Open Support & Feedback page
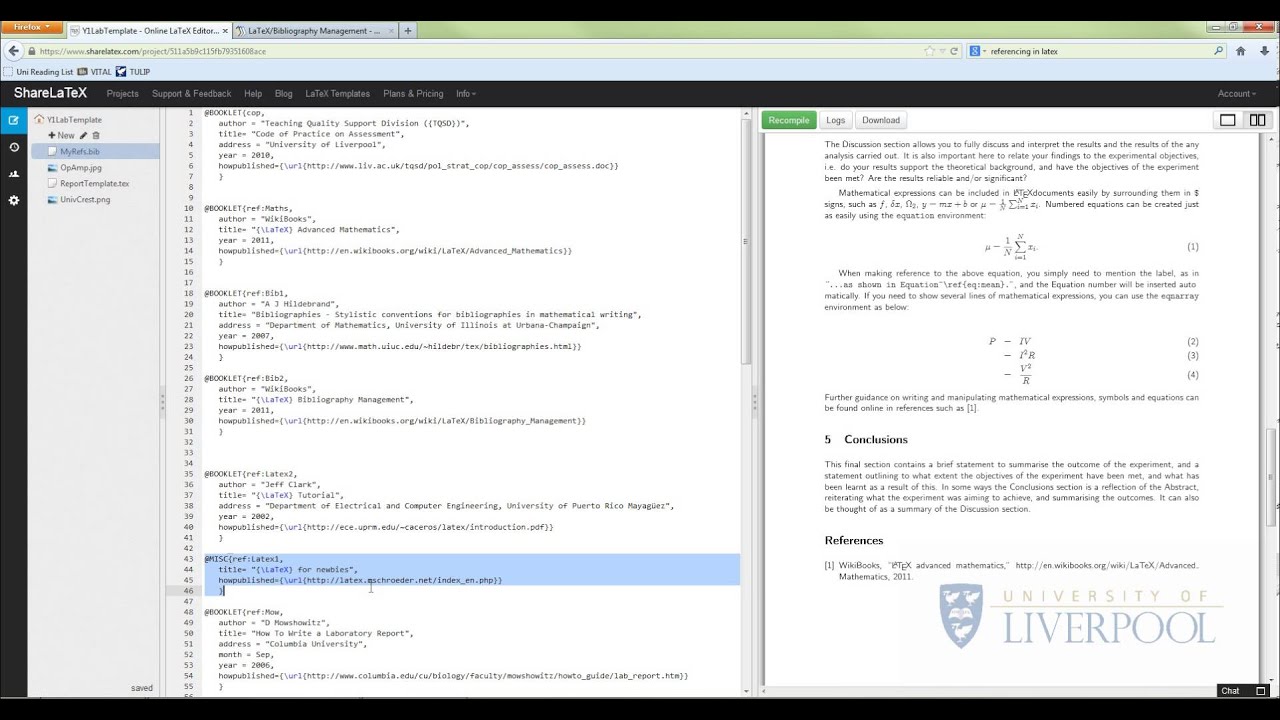This screenshot has height=720, width=1280. pos(191,94)
